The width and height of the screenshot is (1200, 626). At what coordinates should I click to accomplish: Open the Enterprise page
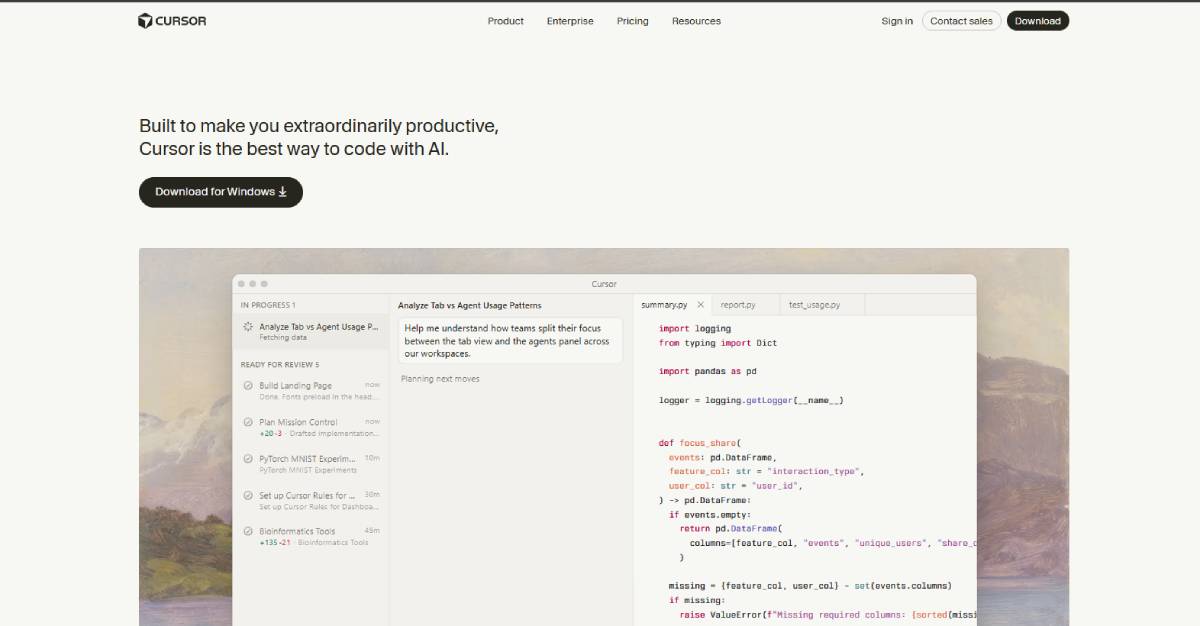[x=570, y=21]
